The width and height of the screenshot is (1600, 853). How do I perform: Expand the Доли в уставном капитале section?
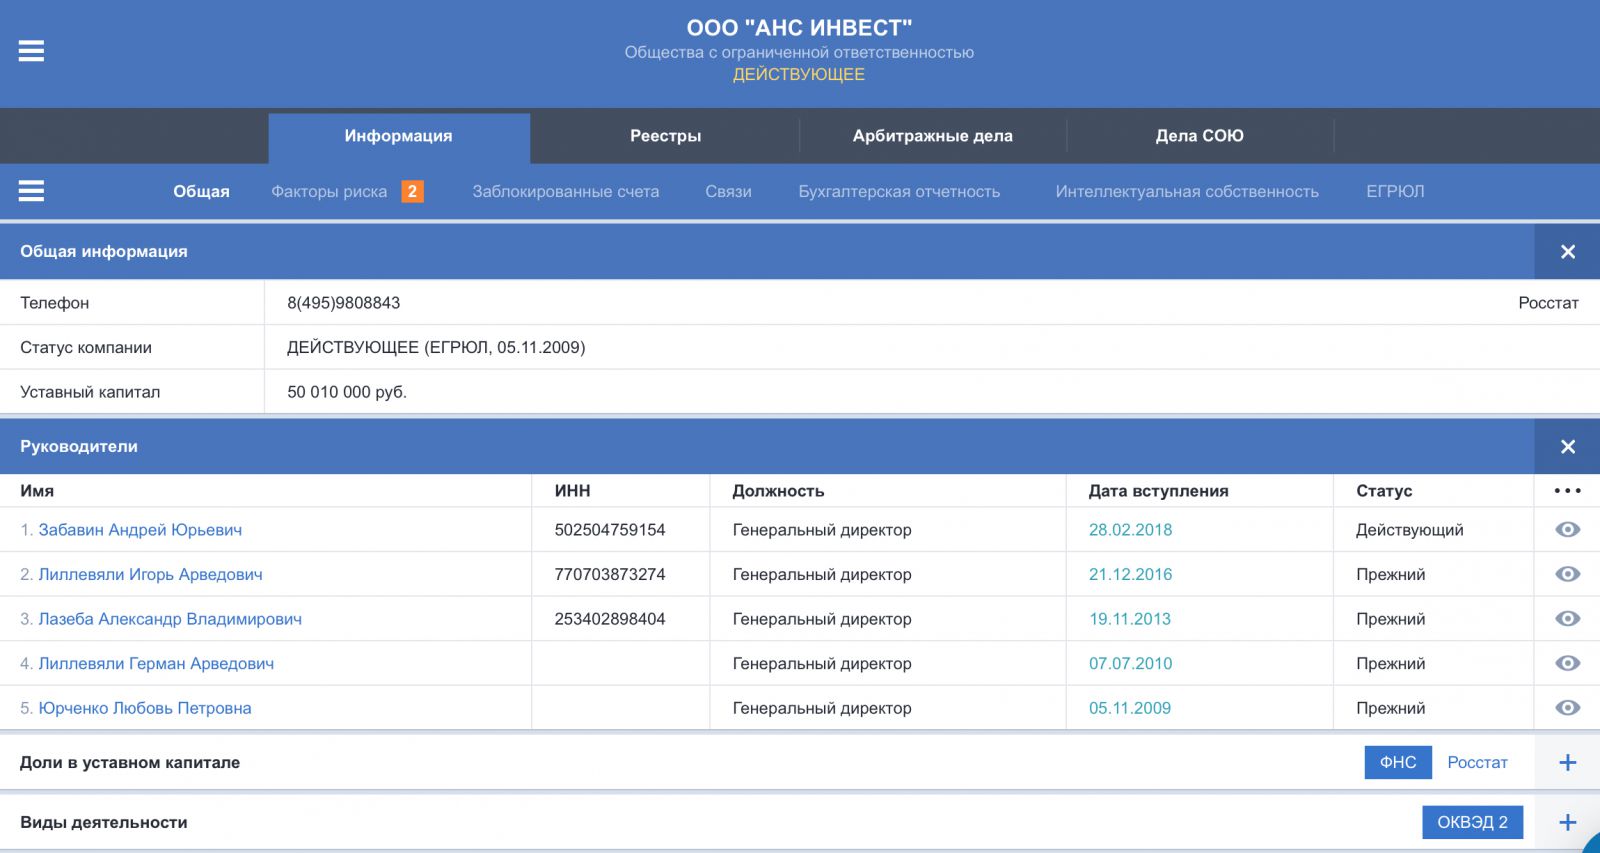pos(1567,762)
